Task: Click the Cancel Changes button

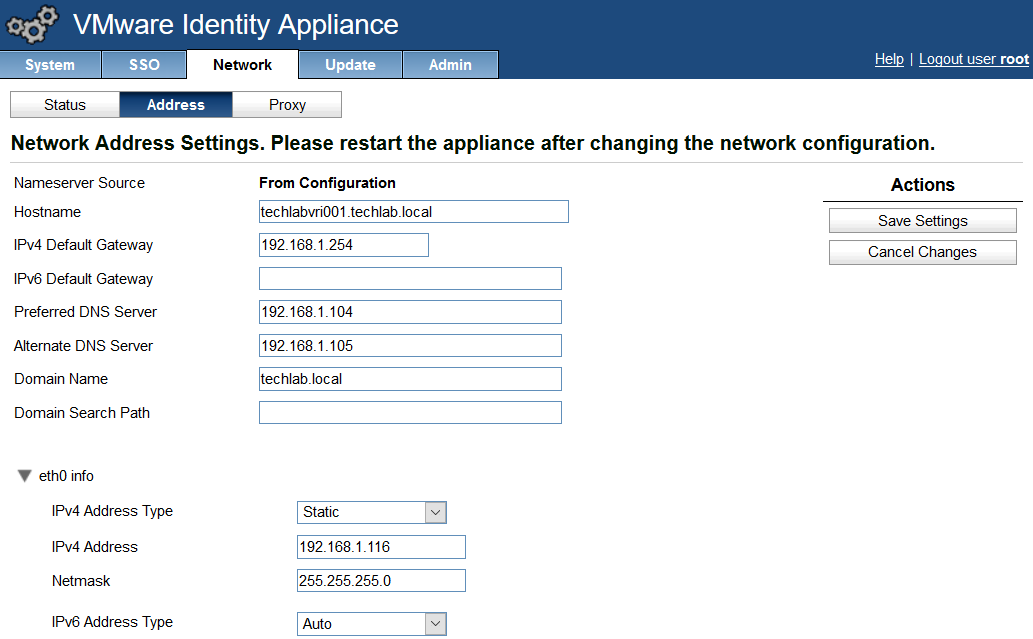Action: point(922,252)
